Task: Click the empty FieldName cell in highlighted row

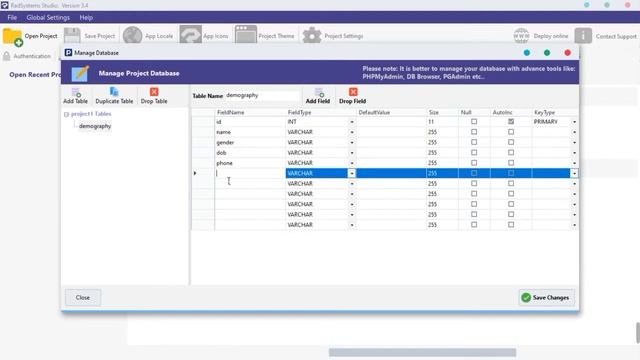Action: tap(250, 173)
